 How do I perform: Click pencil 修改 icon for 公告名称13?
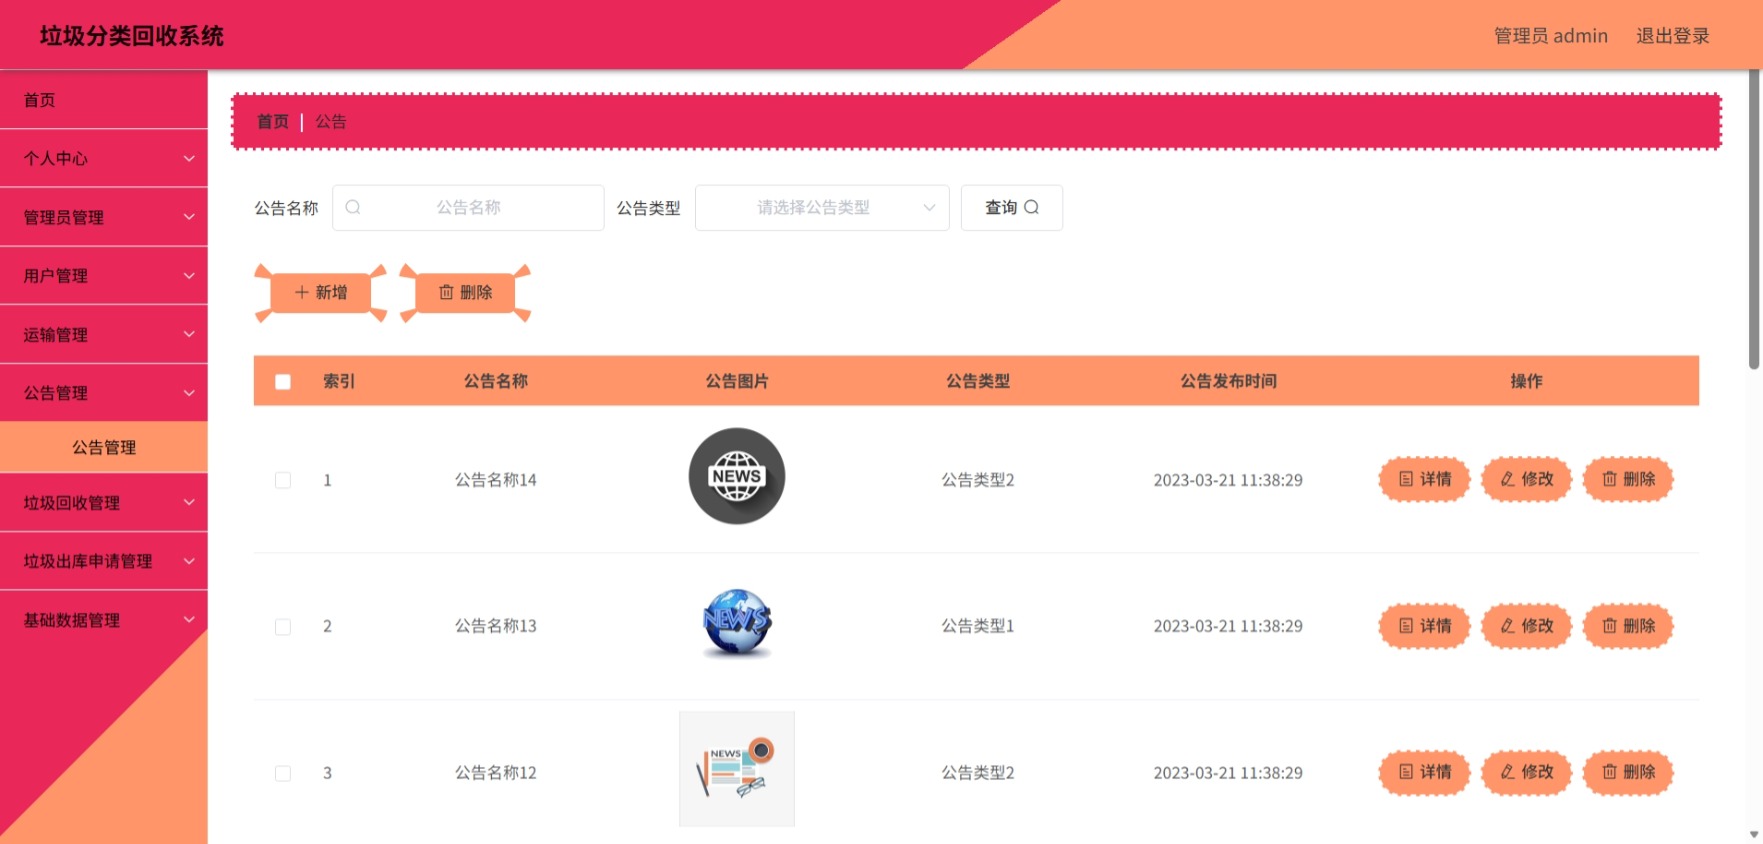(1507, 626)
